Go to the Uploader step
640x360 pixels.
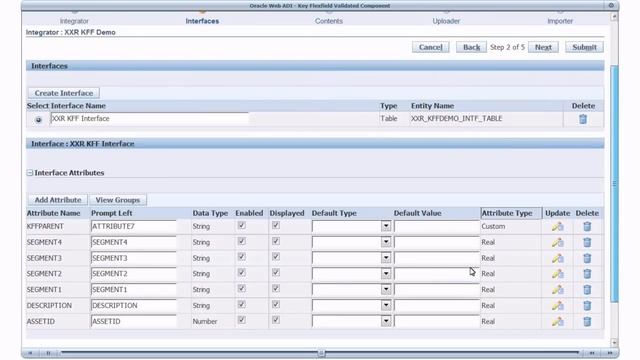pos(446,21)
